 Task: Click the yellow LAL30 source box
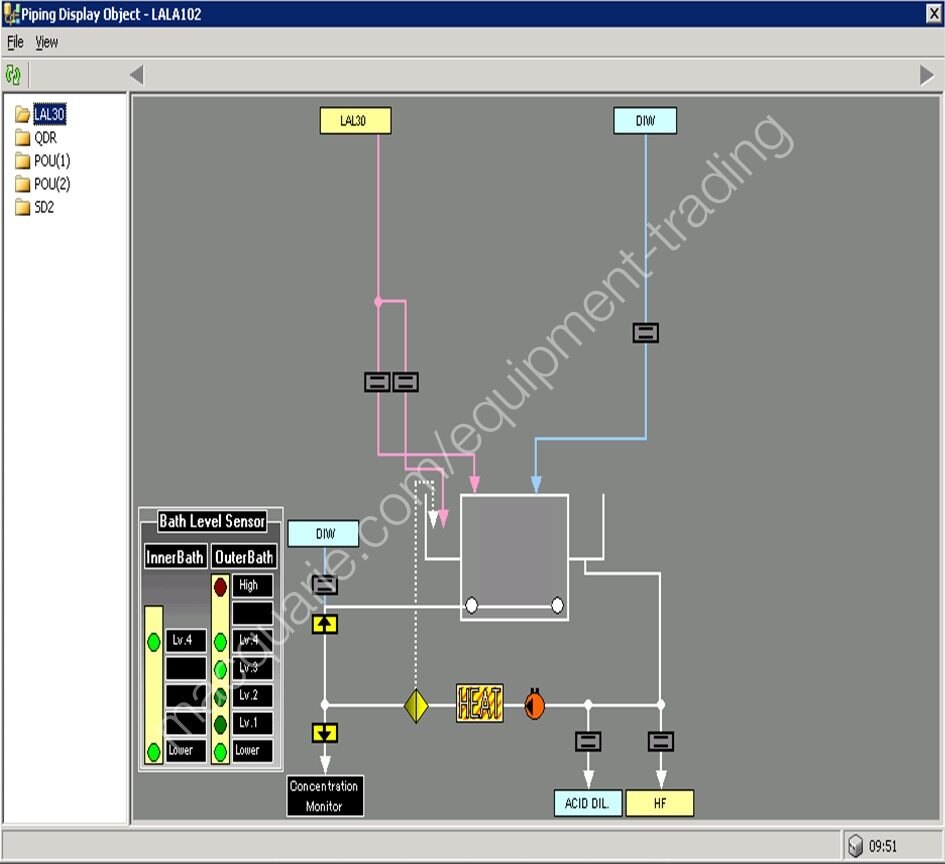coord(355,121)
